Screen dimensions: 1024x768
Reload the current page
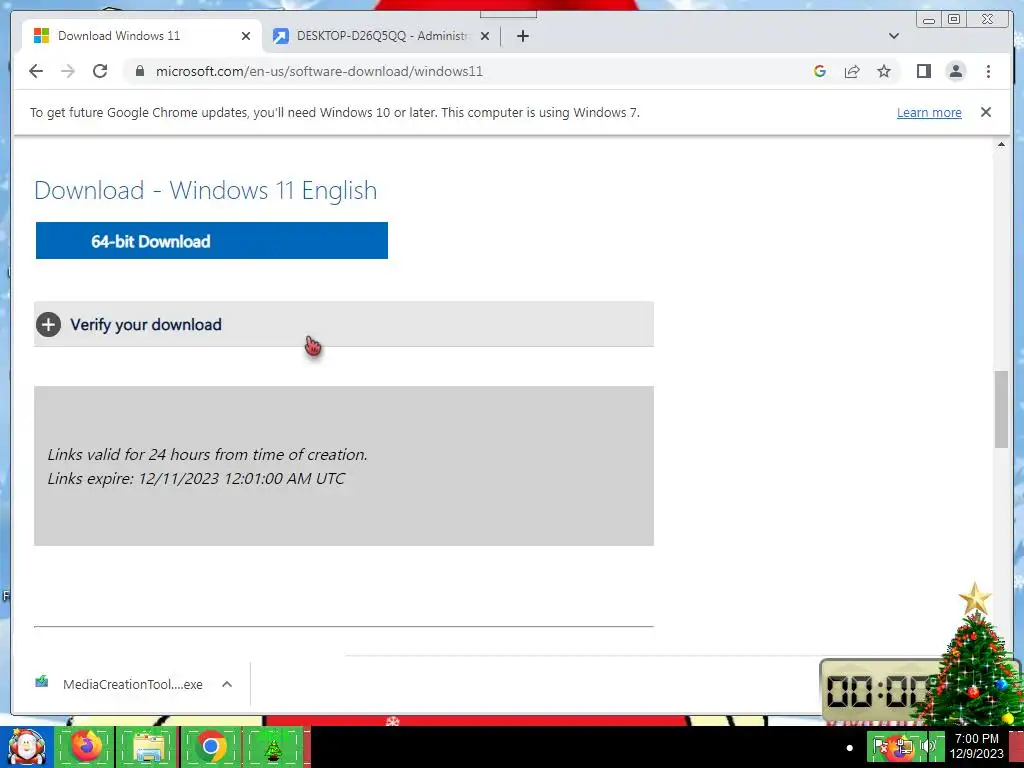[100, 71]
